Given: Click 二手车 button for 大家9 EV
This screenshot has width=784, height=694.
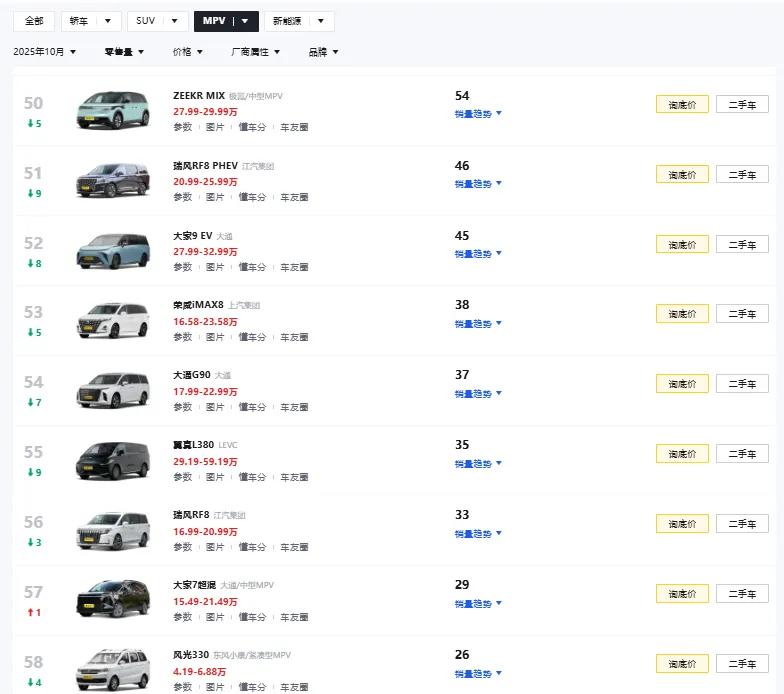Looking at the screenshot, I should click(742, 244).
